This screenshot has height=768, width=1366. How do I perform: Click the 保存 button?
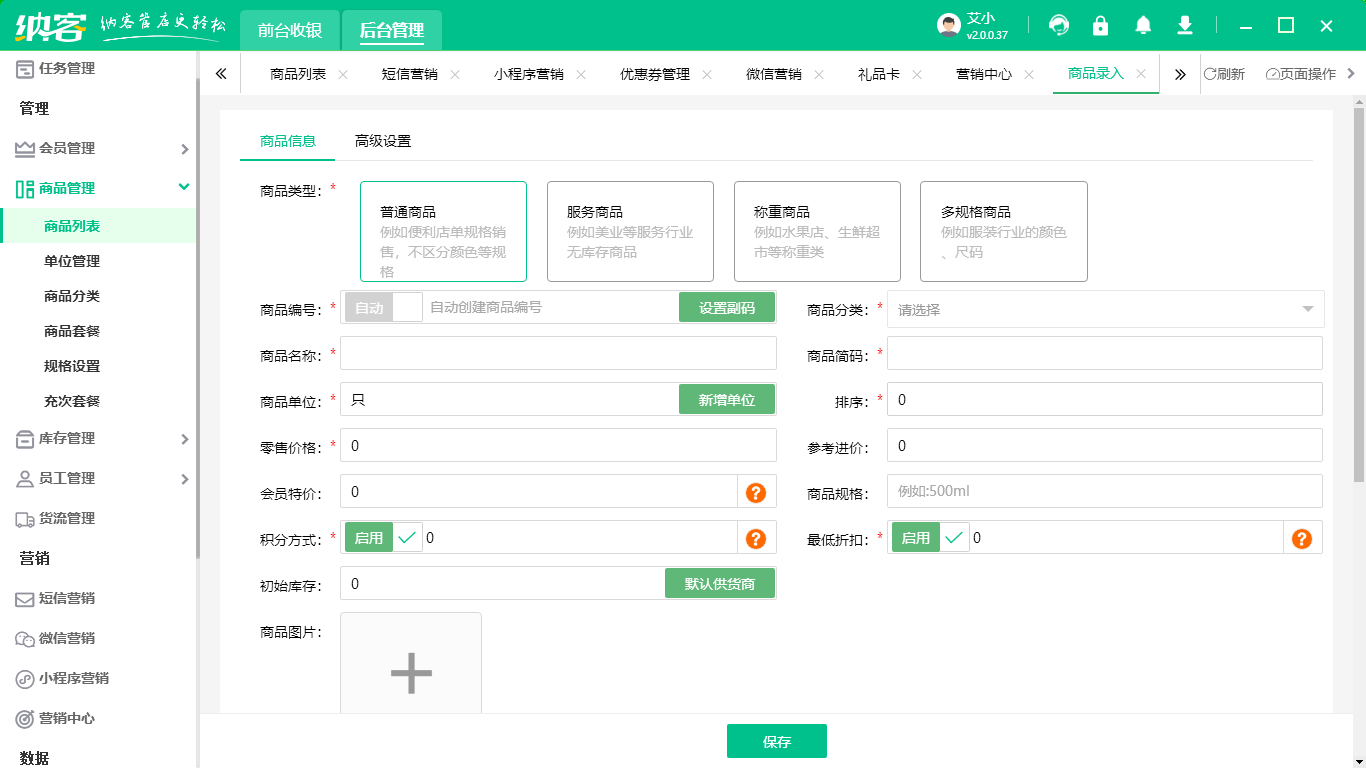[x=776, y=742]
